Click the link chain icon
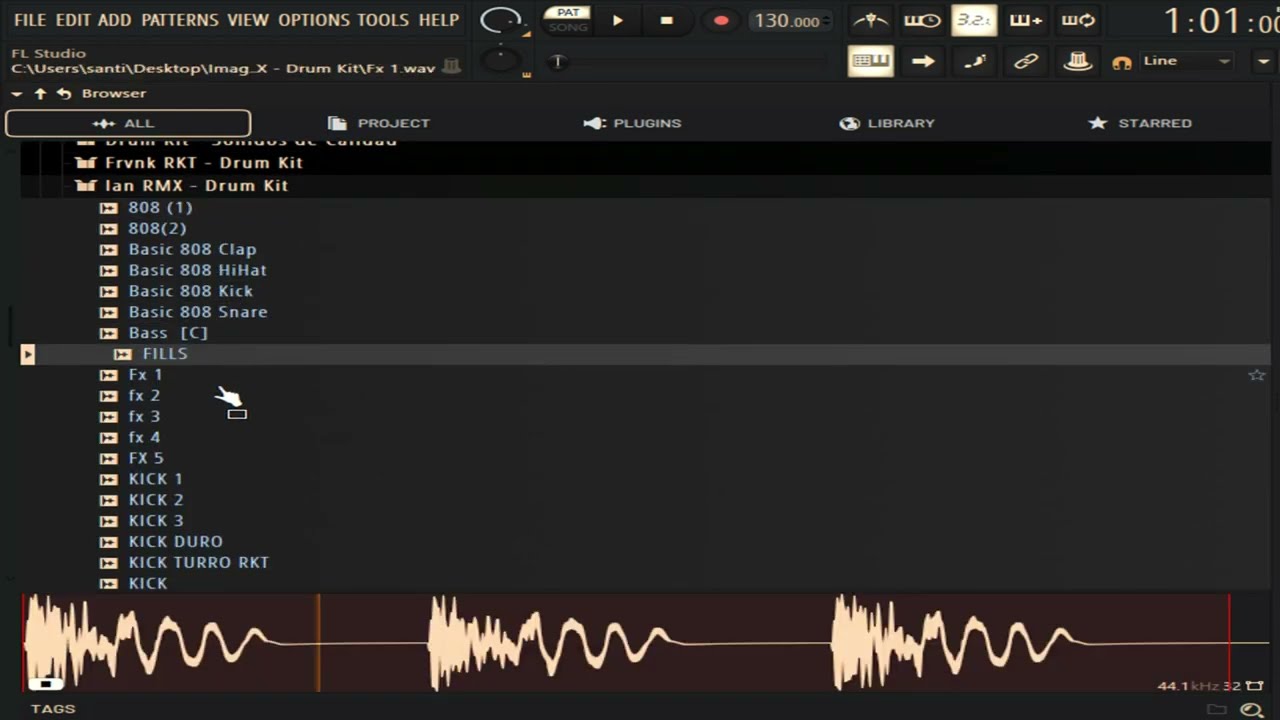The width and height of the screenshot is (1280, 720). (1026, 61)
